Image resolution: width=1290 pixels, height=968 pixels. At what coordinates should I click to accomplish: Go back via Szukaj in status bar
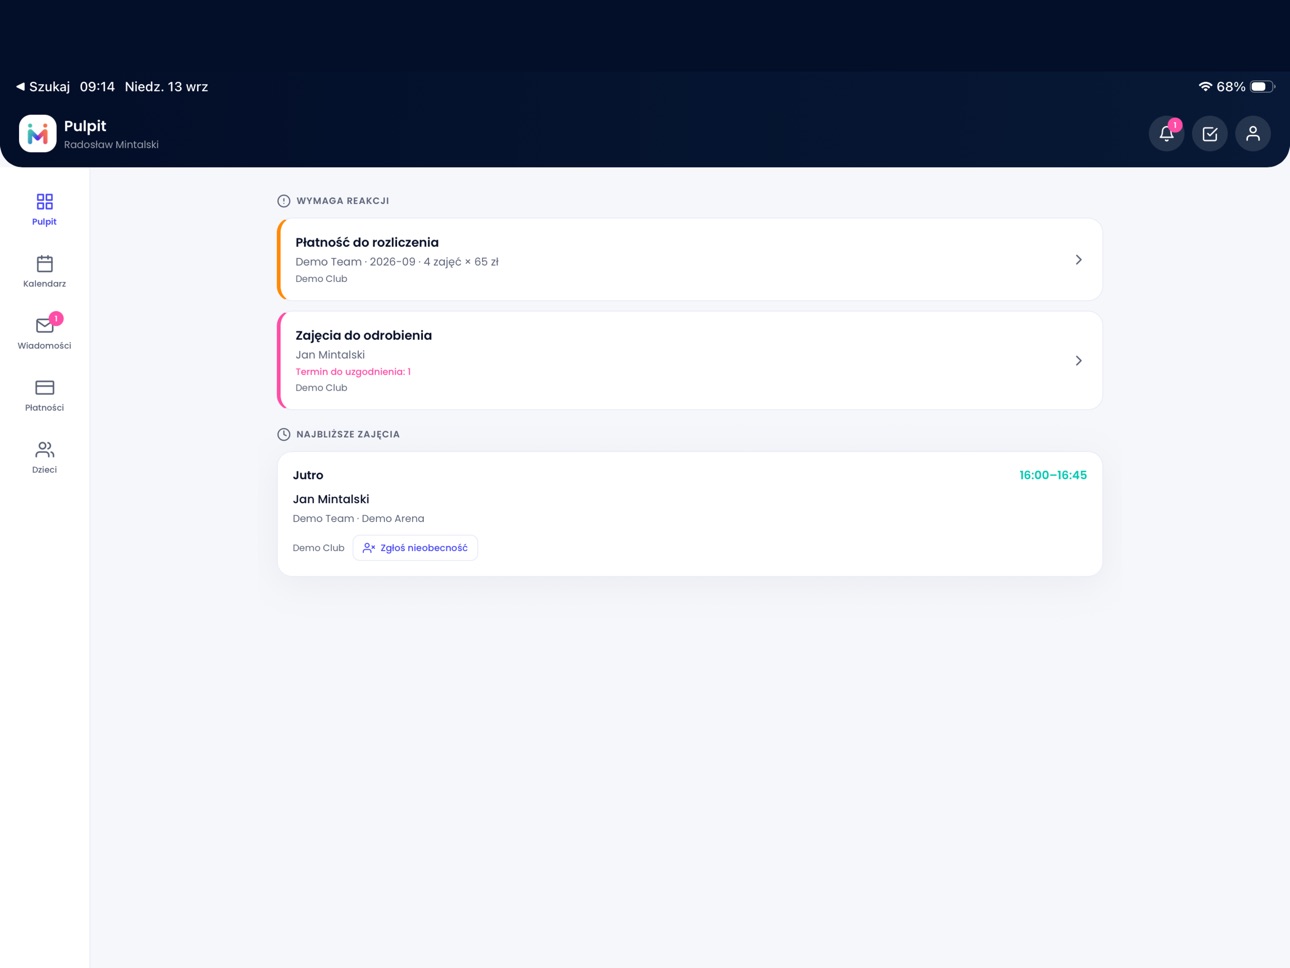tap(43, 87)
